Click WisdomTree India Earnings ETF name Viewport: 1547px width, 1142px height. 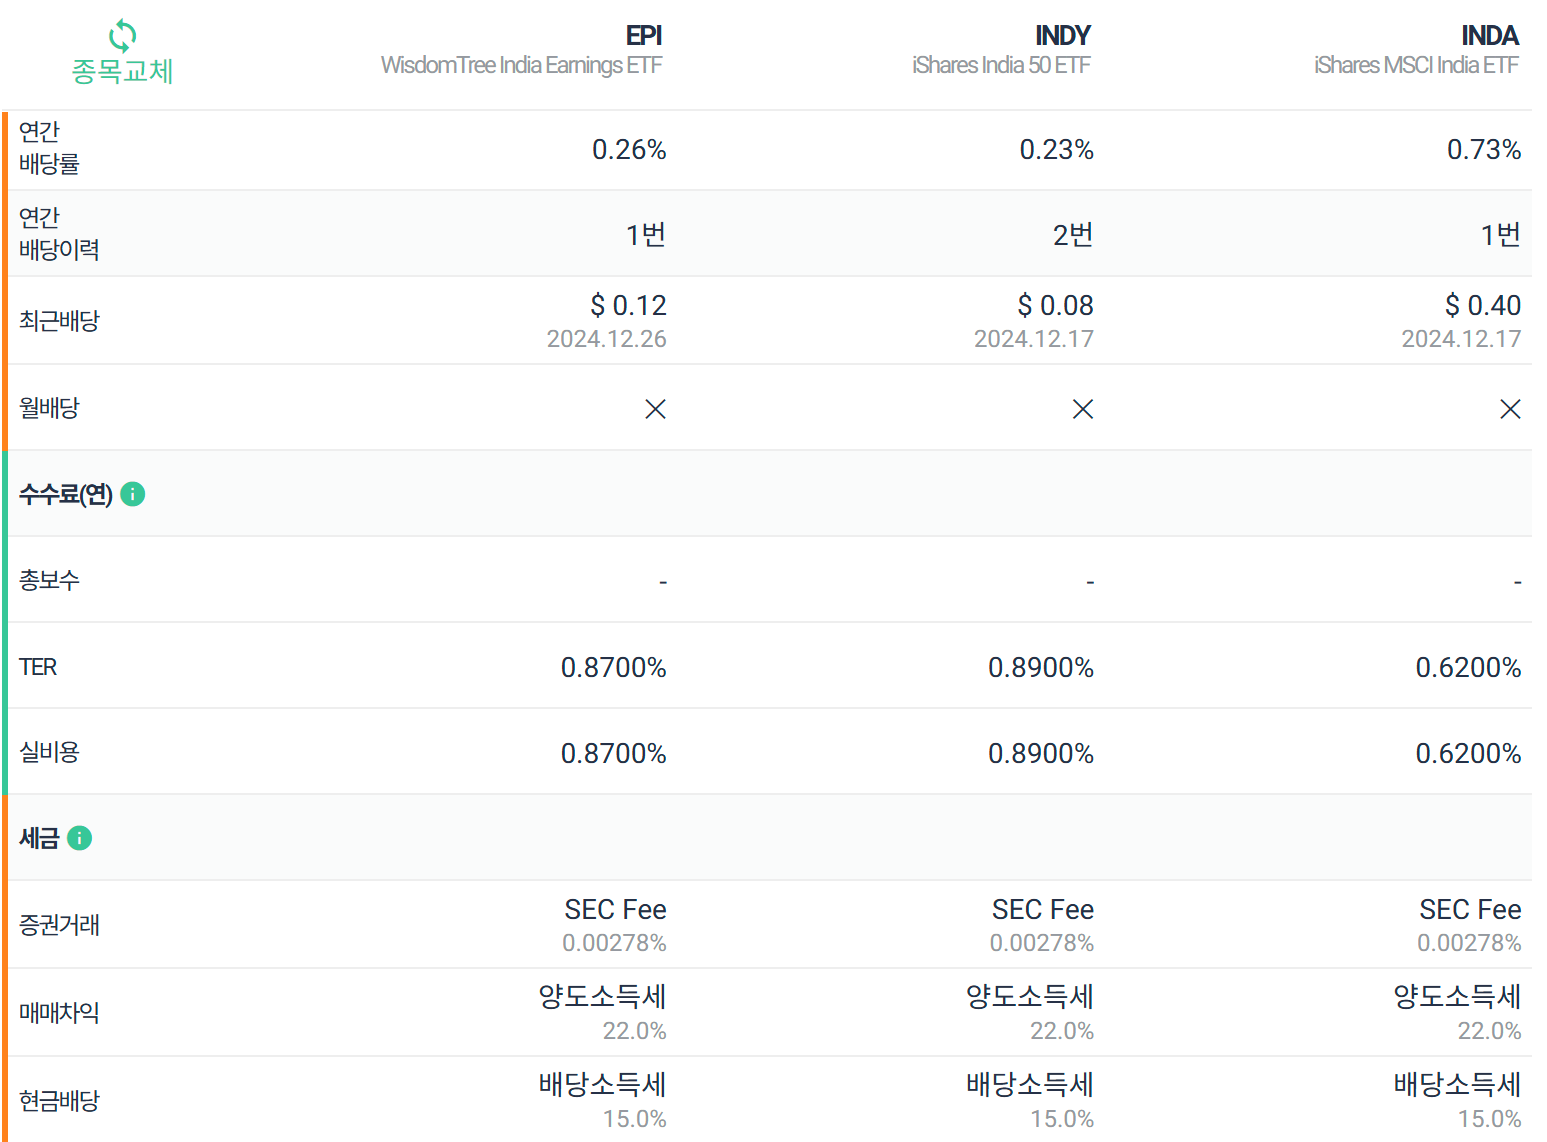click(x=521, y=65)
